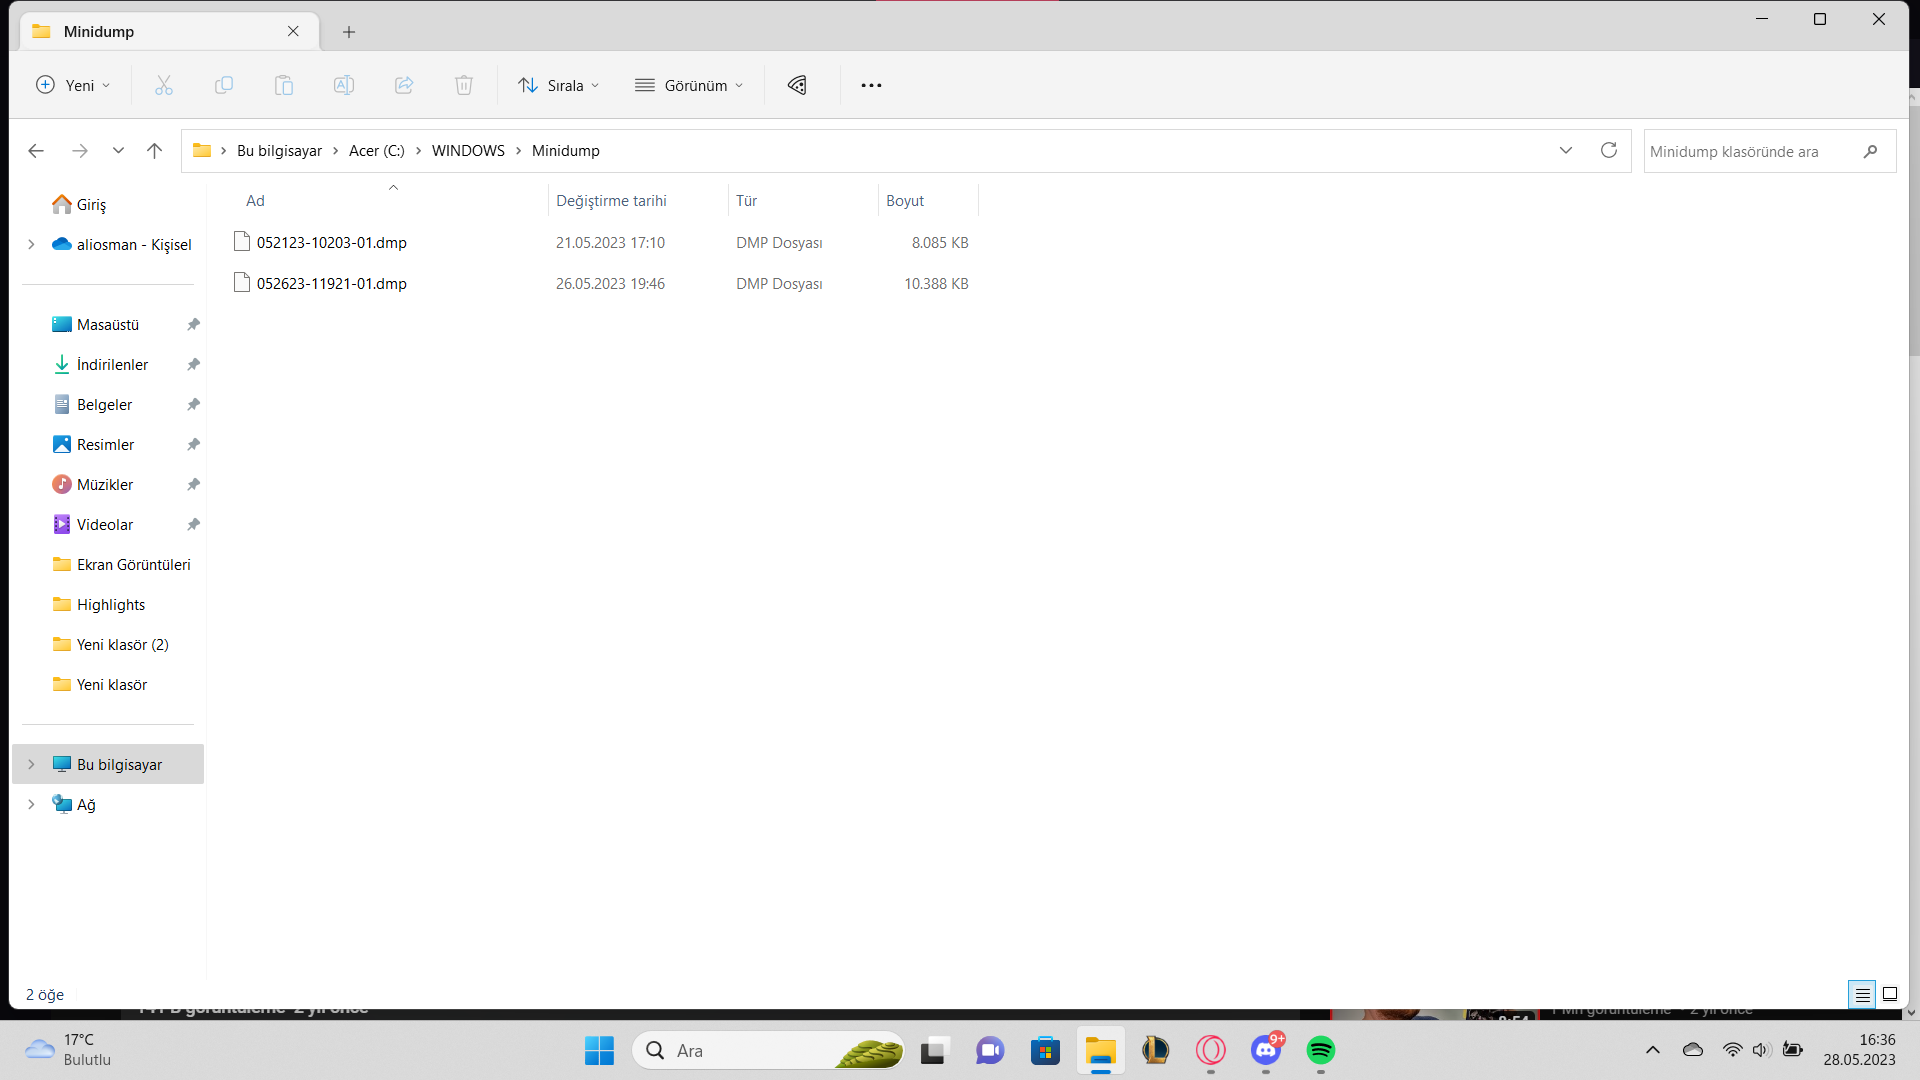Open the three-dots more options menu

pos(871,85)
